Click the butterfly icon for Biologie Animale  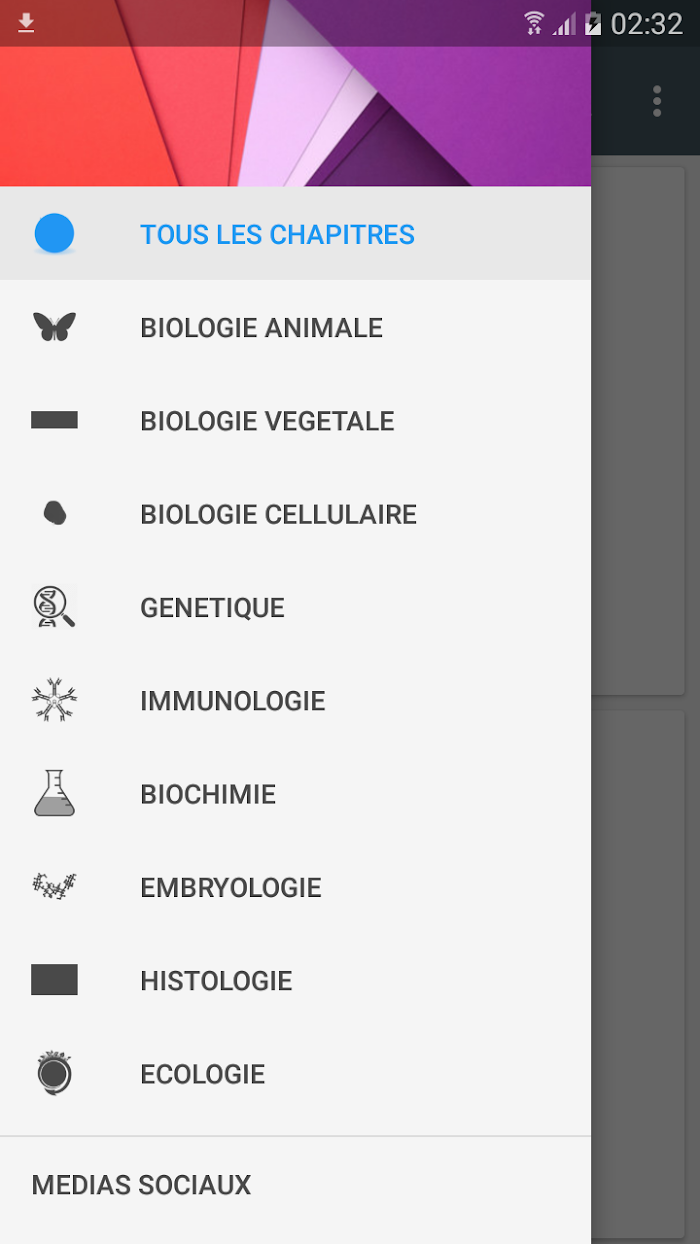[54, 327]
